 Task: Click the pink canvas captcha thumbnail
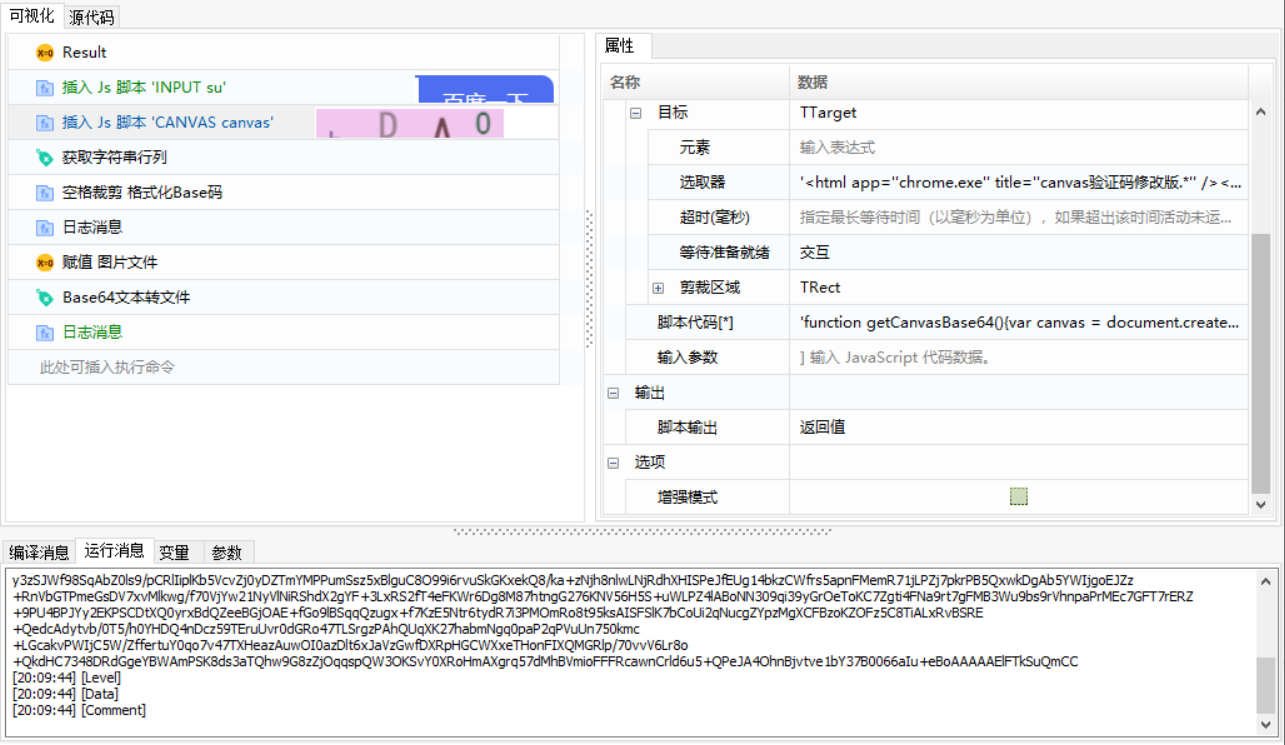[410, 121]
